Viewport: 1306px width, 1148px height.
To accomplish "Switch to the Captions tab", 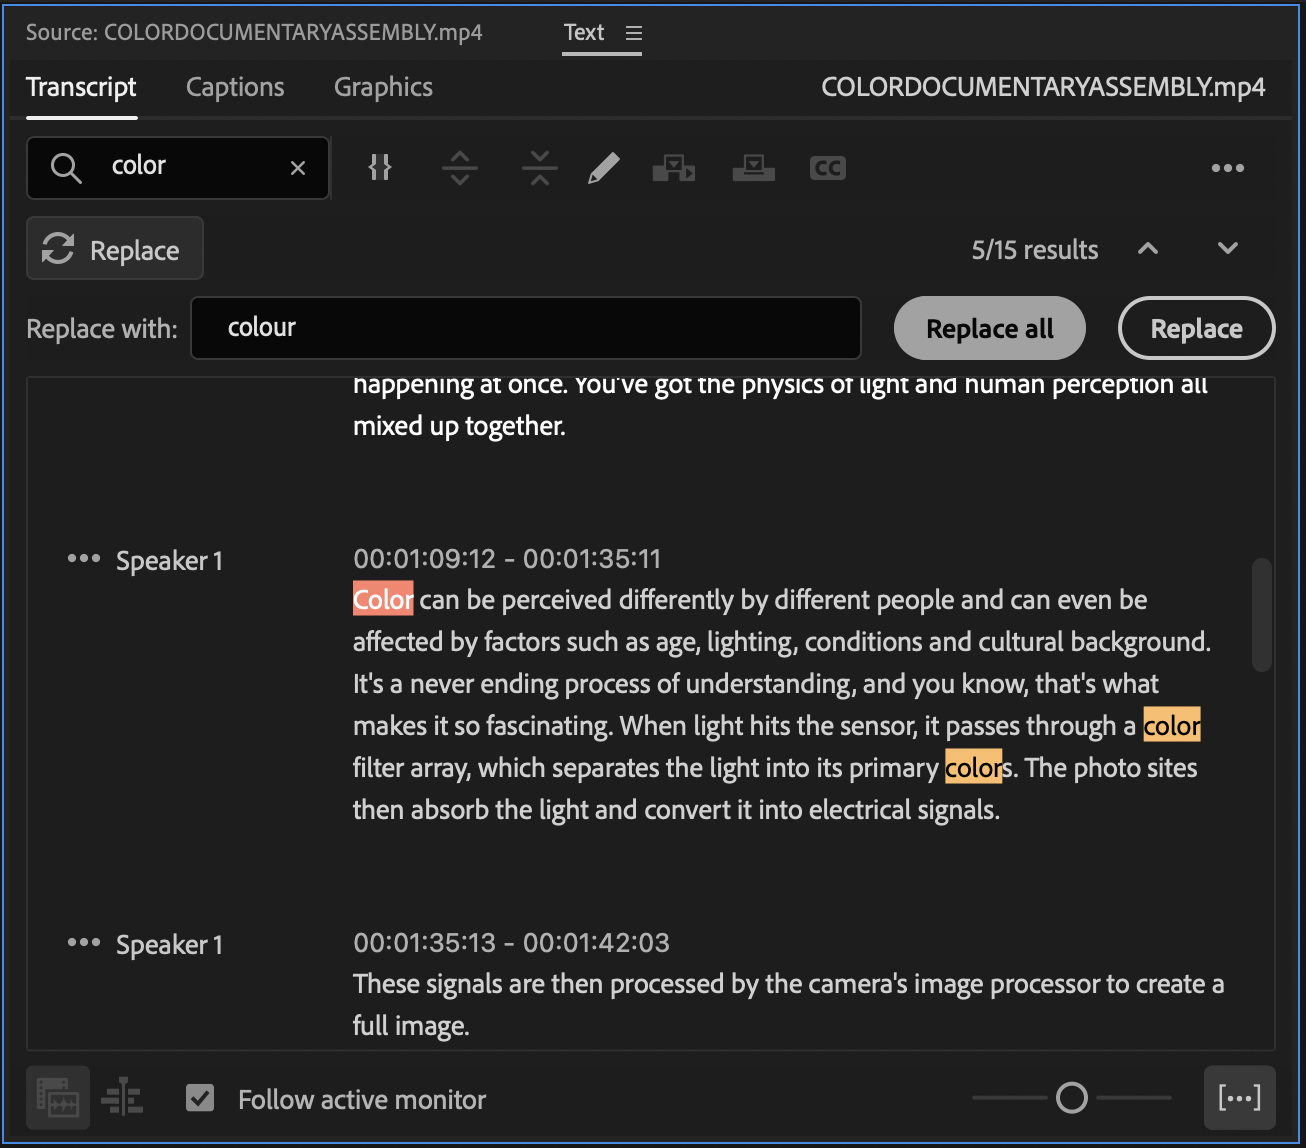I will [234, 87].
